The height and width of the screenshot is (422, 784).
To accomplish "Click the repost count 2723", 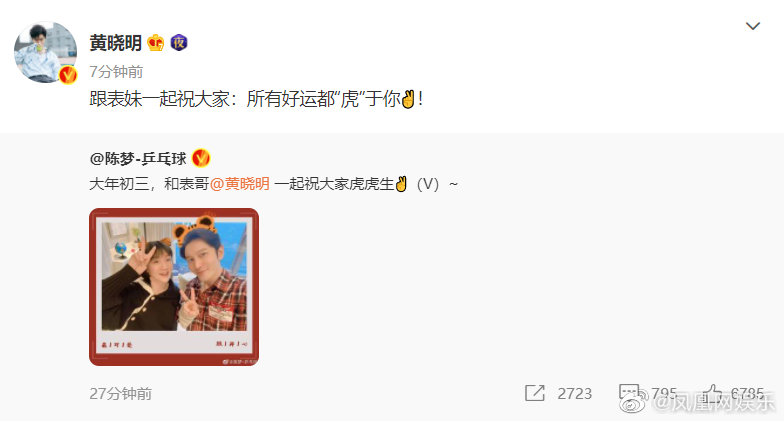I will 574,394.
